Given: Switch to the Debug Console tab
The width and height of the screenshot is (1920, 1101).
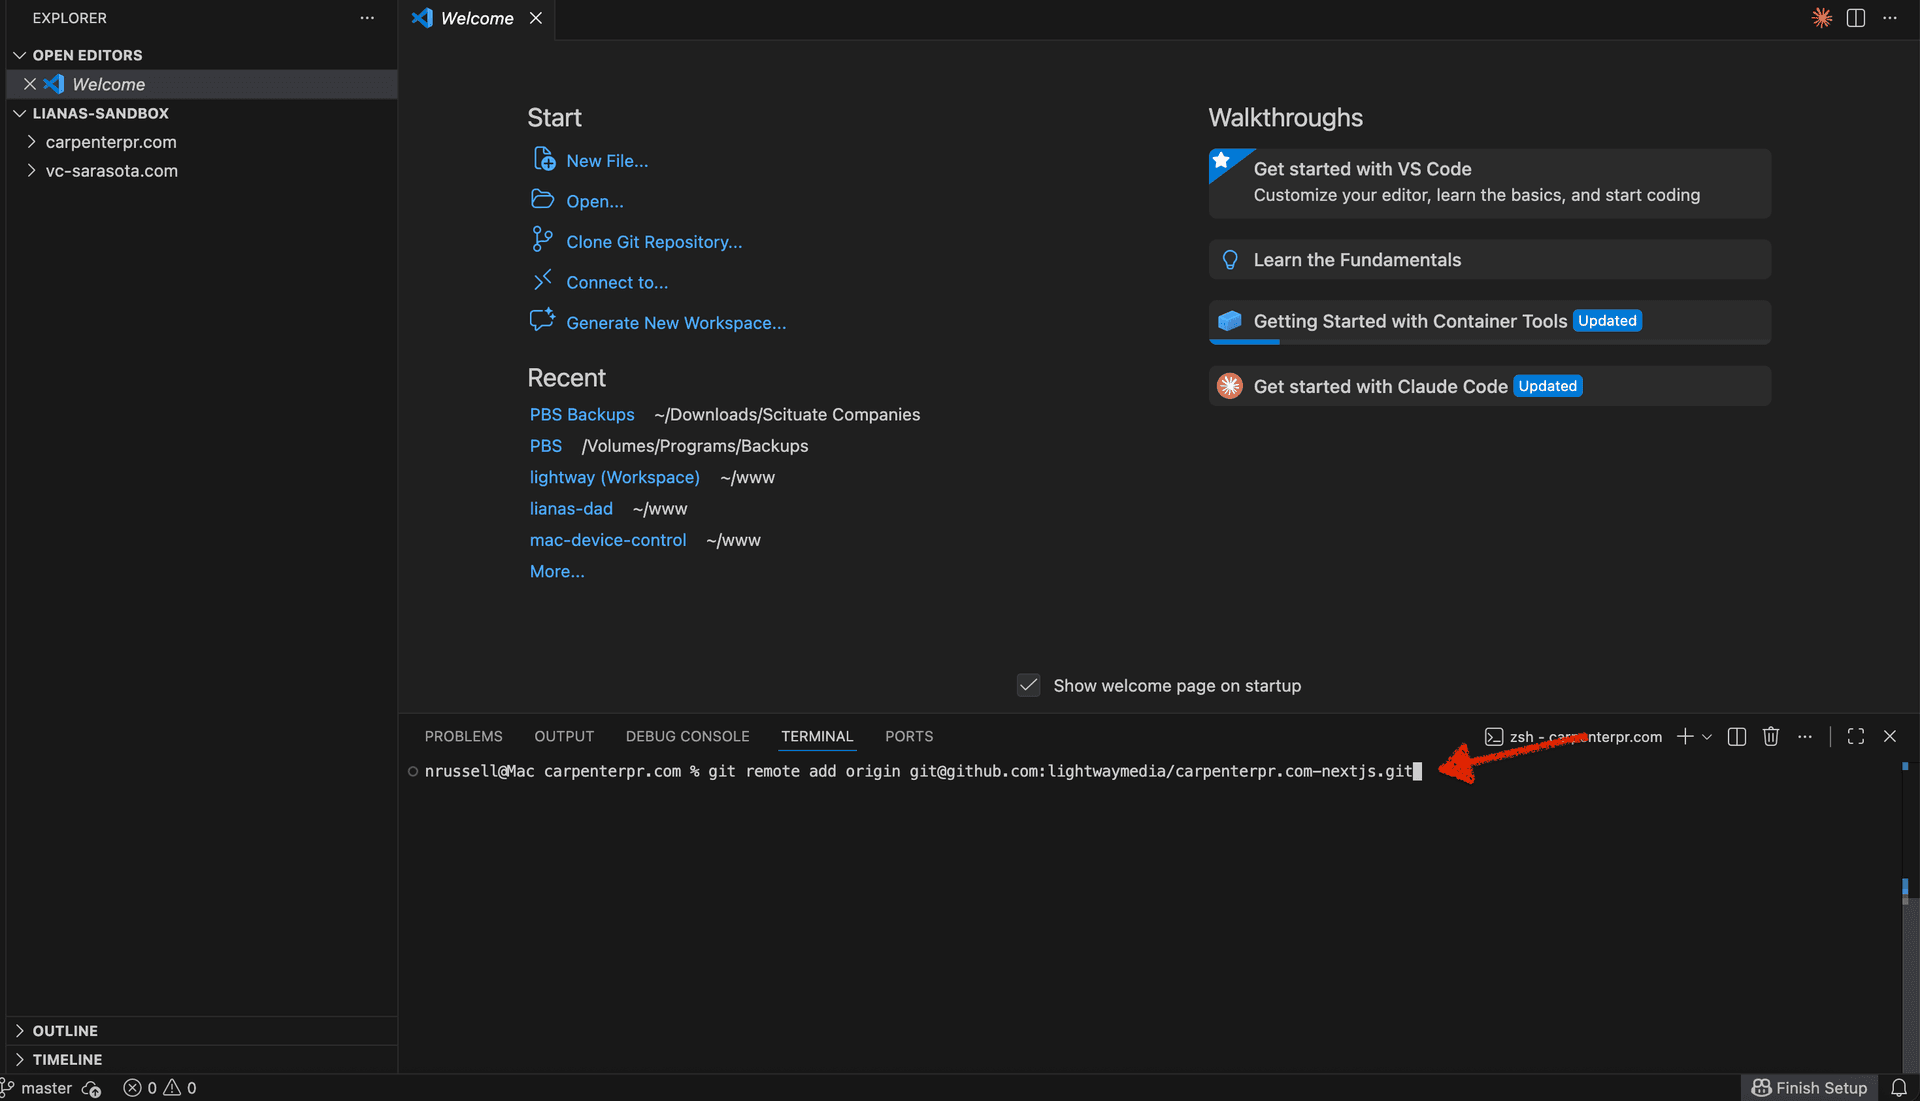Looking at the screenshot, I should 687,736.
